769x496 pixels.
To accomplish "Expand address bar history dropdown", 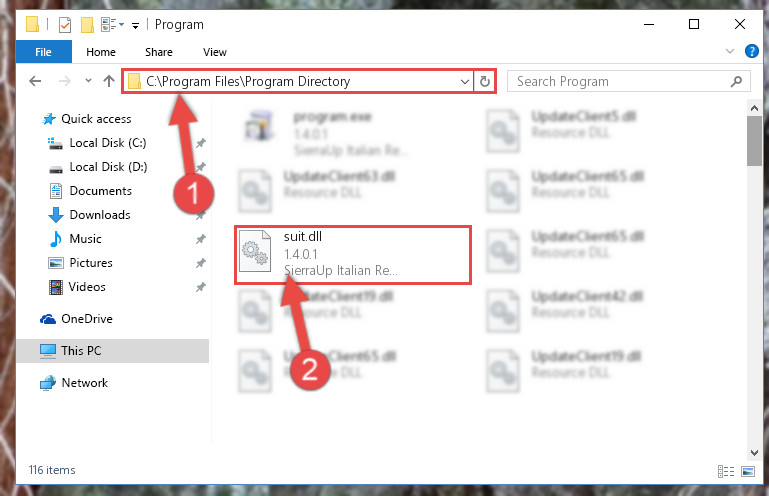I will pos(464,81).
